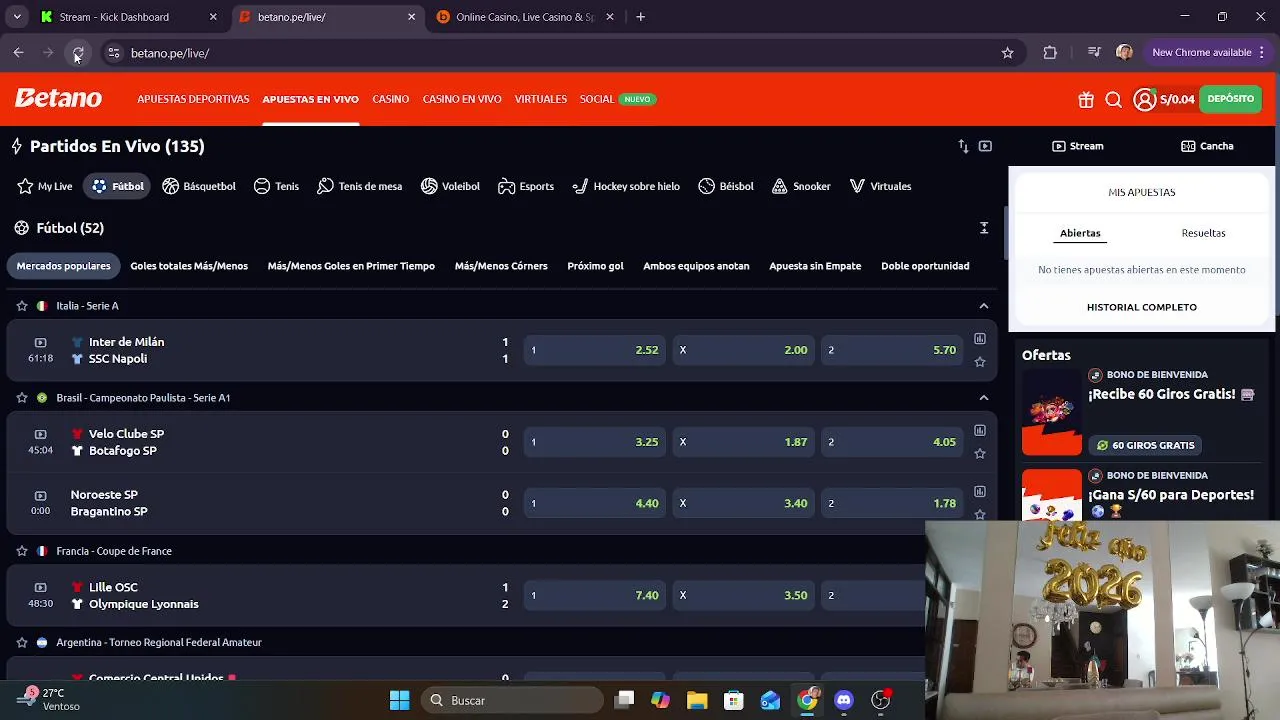Screen dimensions: 1280x720
Task: Bet on Bragantino SP at 1.78
Action: click(x=892, y=503)
